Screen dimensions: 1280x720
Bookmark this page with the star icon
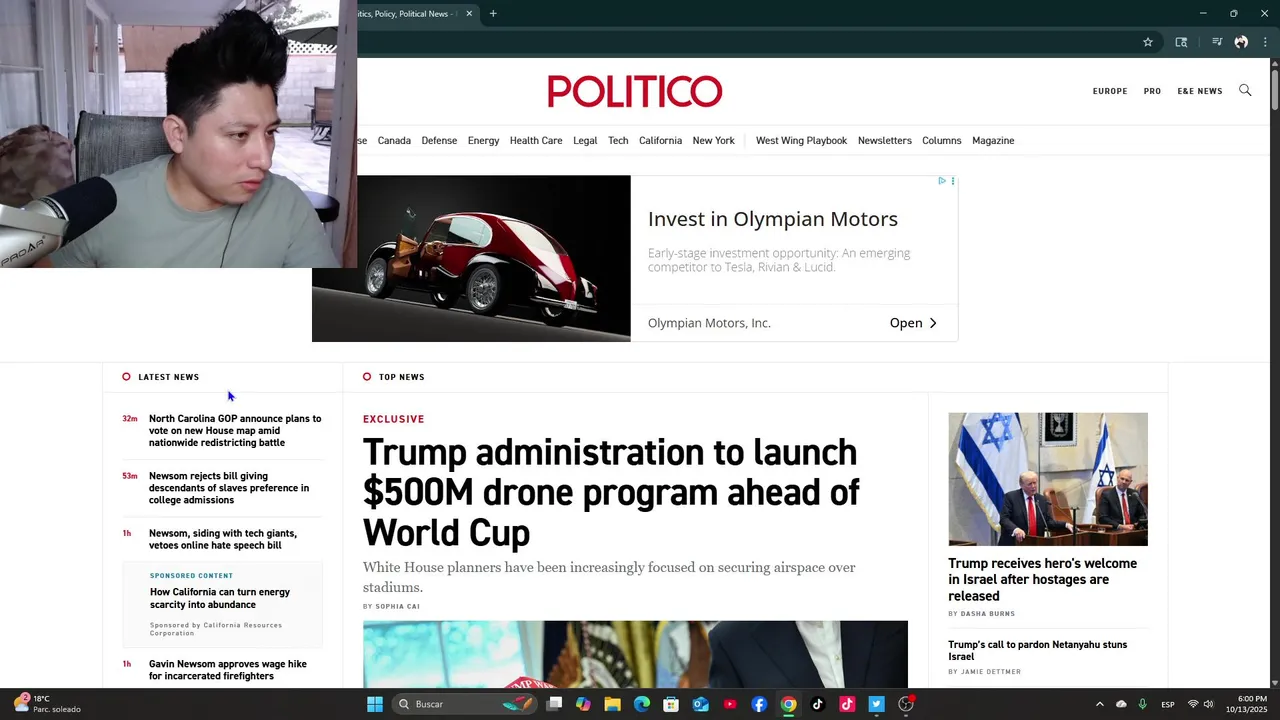coord(1148,42)
